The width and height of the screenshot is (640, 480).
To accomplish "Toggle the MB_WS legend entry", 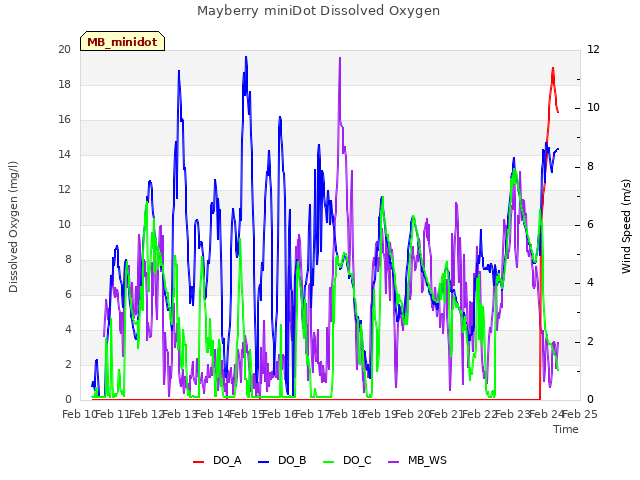I will coord(417,460).
